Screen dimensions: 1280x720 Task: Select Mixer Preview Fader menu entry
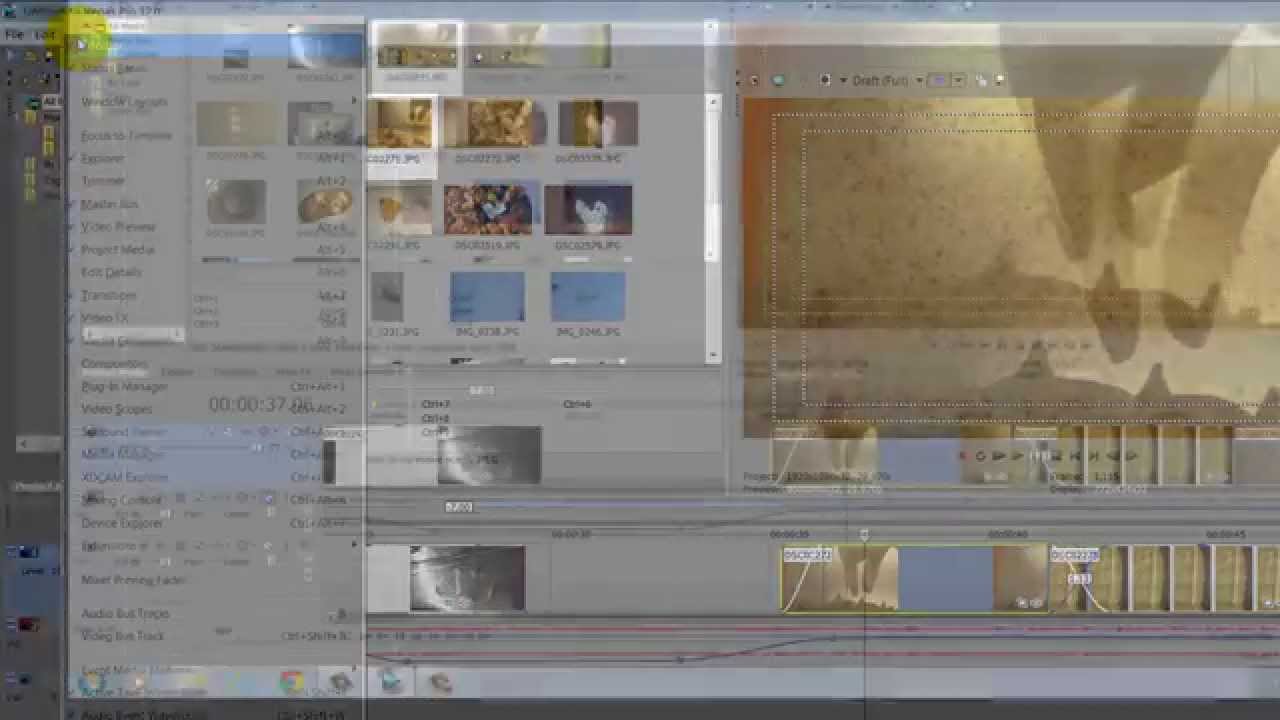pos(133,580)
